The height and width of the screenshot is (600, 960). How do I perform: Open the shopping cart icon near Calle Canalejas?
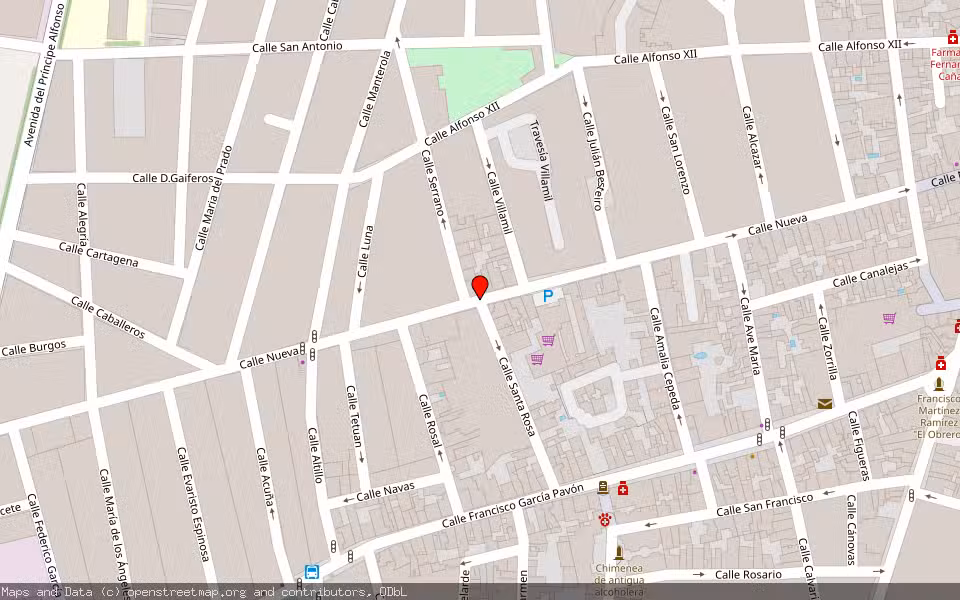(x=888, y=319)
